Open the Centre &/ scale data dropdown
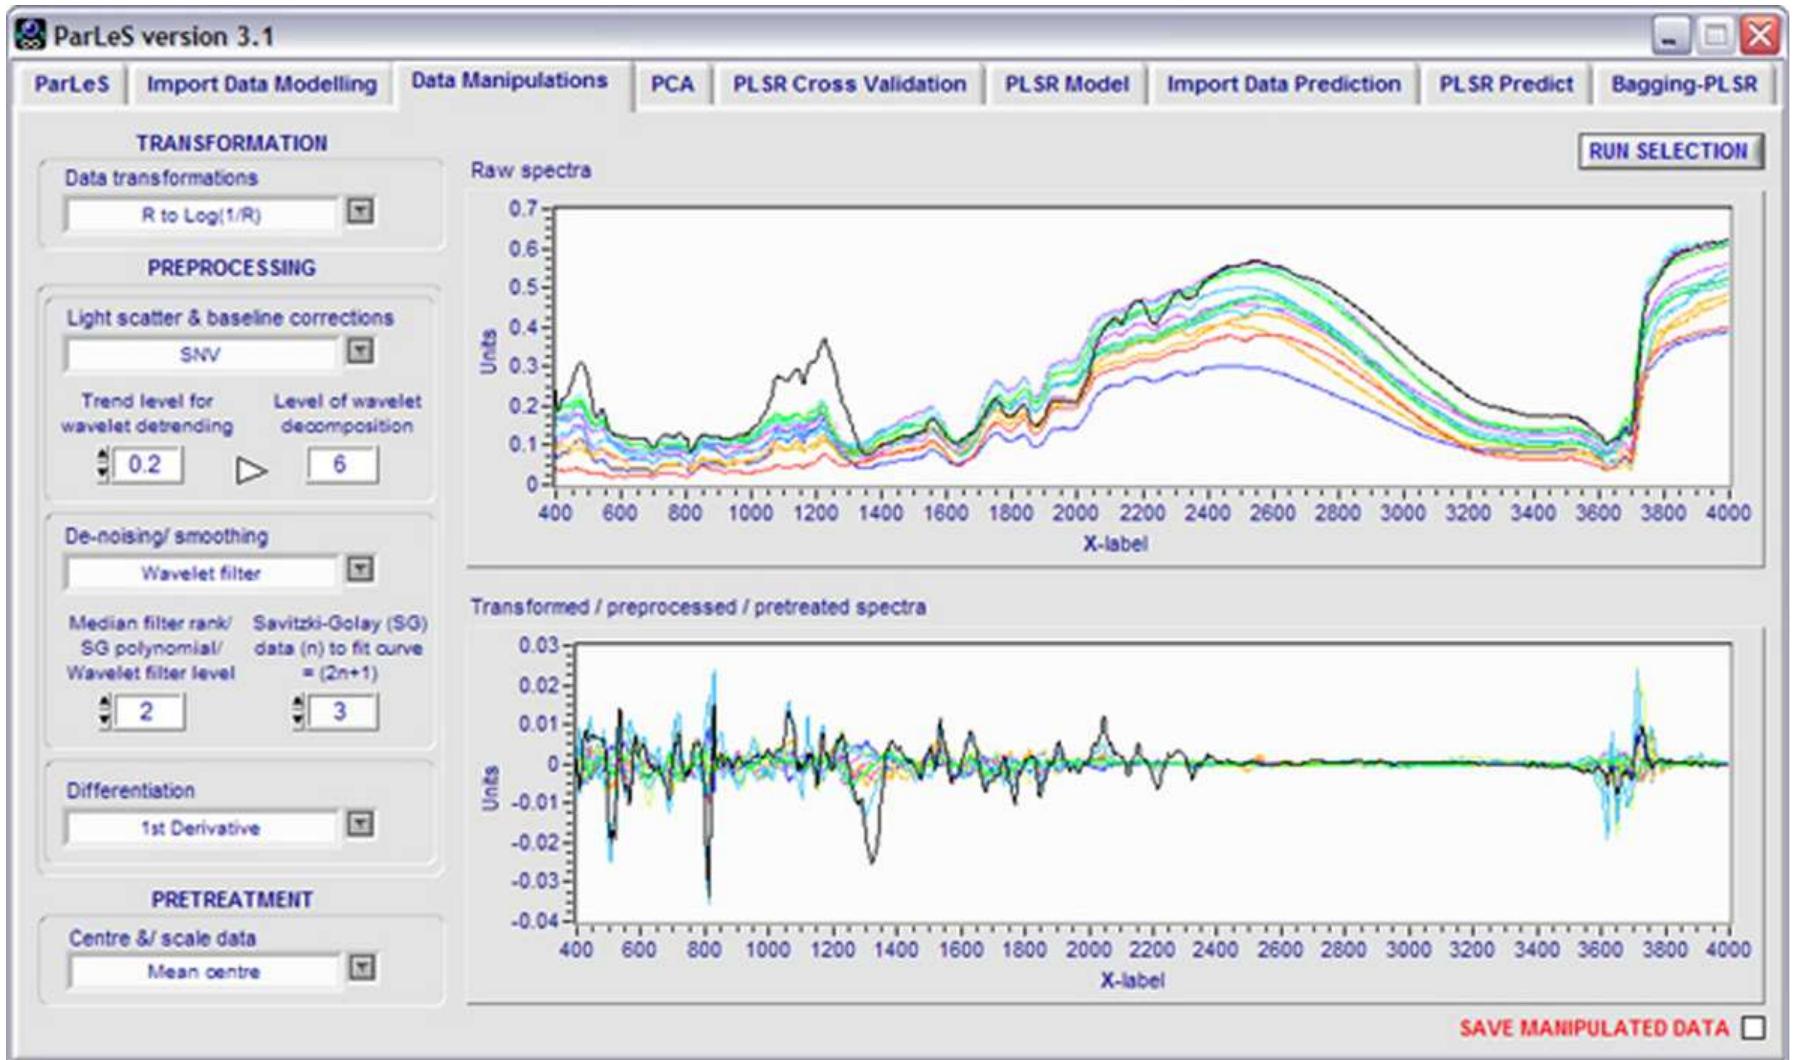This screenshot has height=1060, width=1802. pos(362,968)
